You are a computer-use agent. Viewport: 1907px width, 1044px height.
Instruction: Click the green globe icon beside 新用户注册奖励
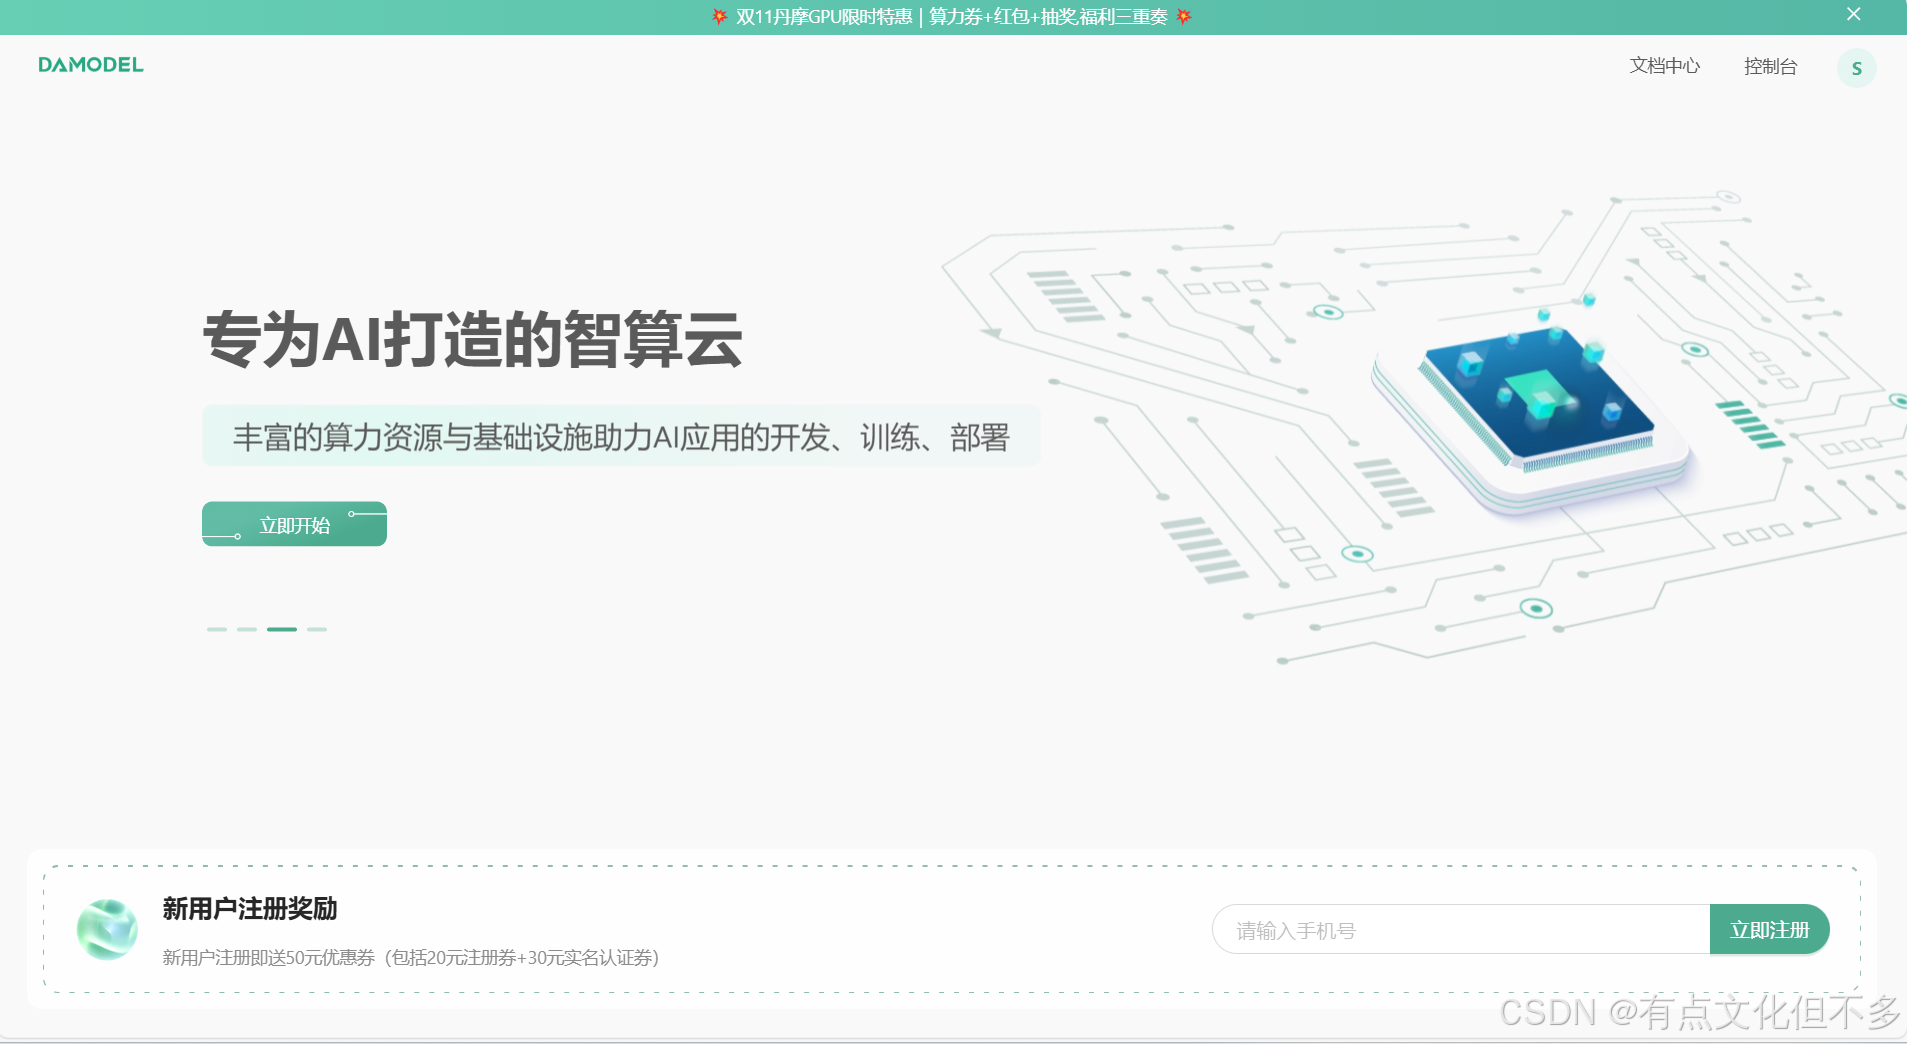[107, 929]
